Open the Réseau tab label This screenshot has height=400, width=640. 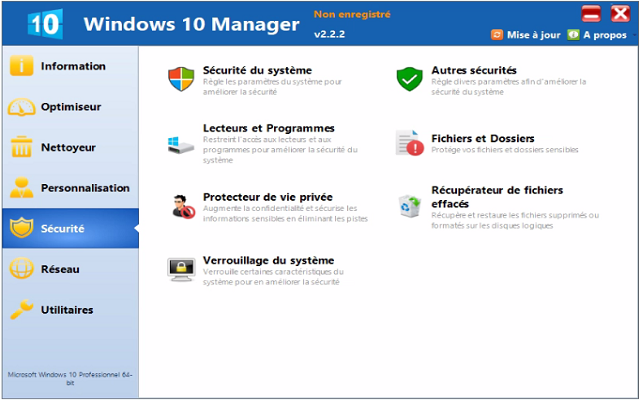pyautogui.click(x=60, y=269)
